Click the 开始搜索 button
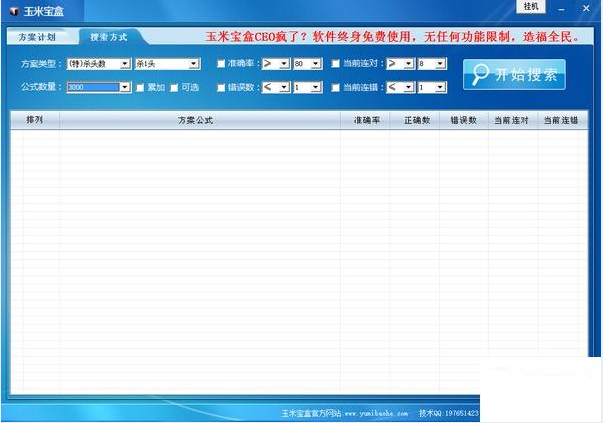 pos(514,75)
